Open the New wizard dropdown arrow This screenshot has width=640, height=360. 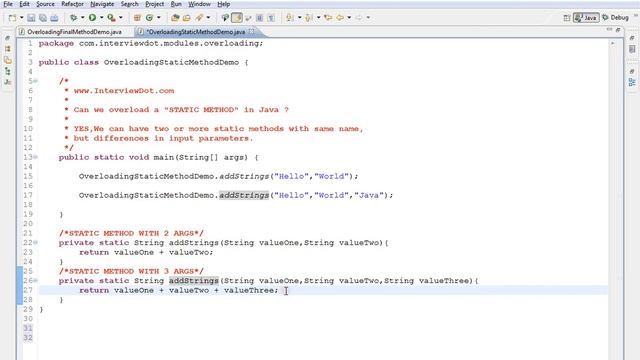tap(21, 18)
